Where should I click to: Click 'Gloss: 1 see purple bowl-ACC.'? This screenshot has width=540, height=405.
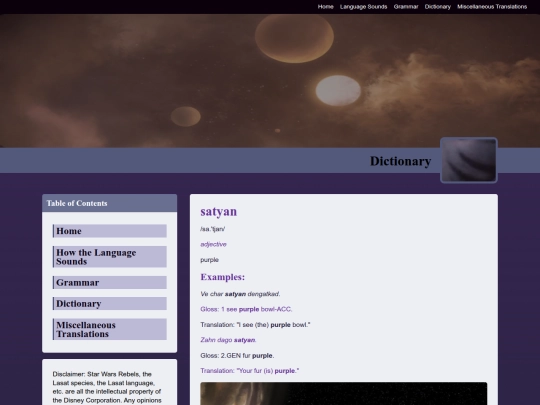(246, 309)
